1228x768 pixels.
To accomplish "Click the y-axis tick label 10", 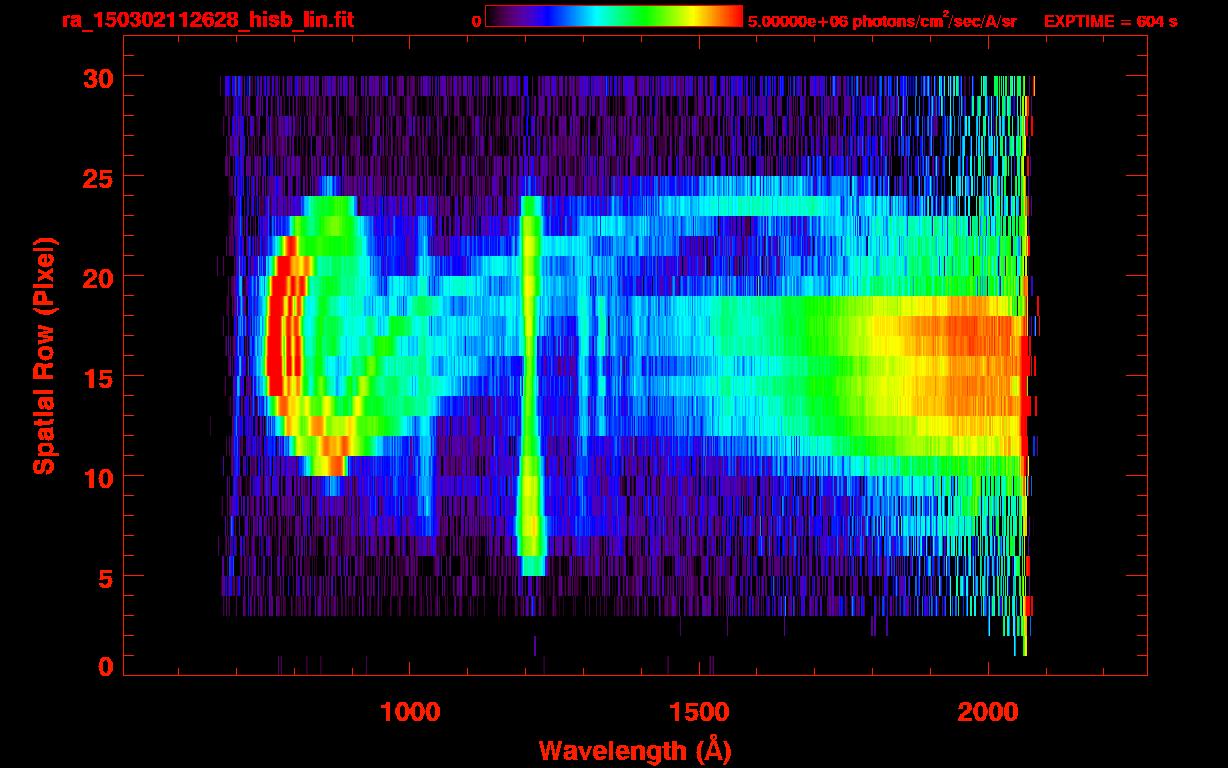I will point(97,477).
